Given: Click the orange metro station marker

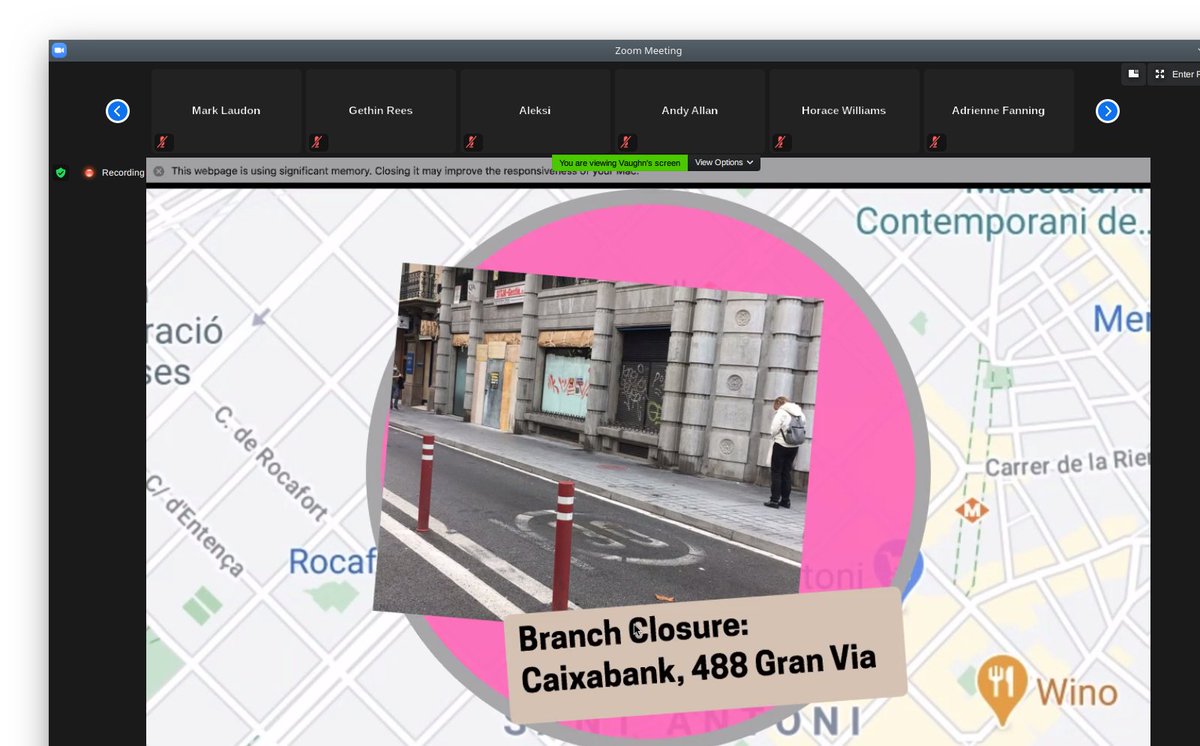Looking at the screenshot, I should pyautogui.click(x=971, y=510).
